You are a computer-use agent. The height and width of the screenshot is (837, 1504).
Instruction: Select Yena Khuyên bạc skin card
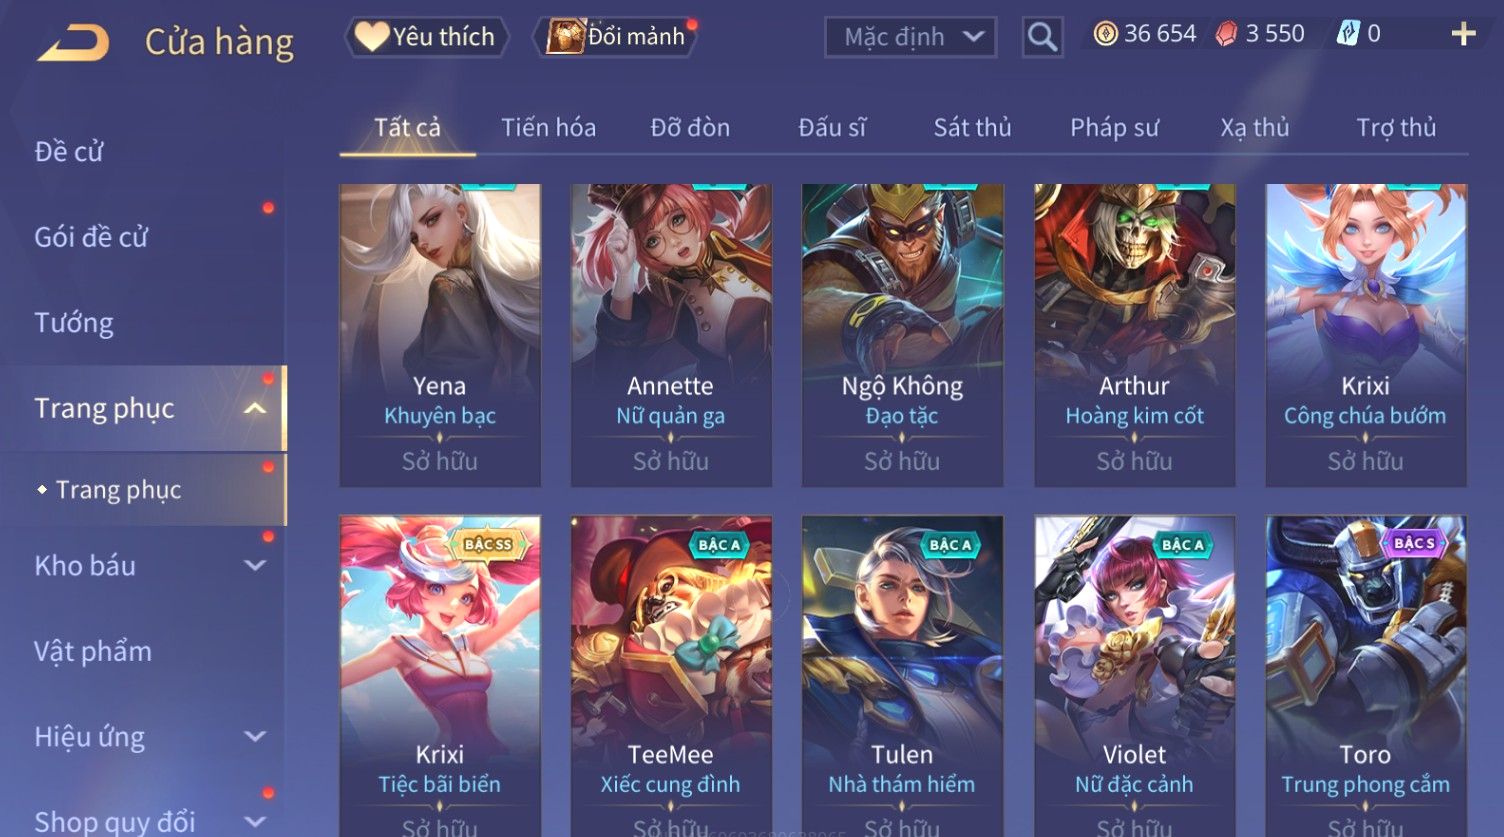point(440,335)
